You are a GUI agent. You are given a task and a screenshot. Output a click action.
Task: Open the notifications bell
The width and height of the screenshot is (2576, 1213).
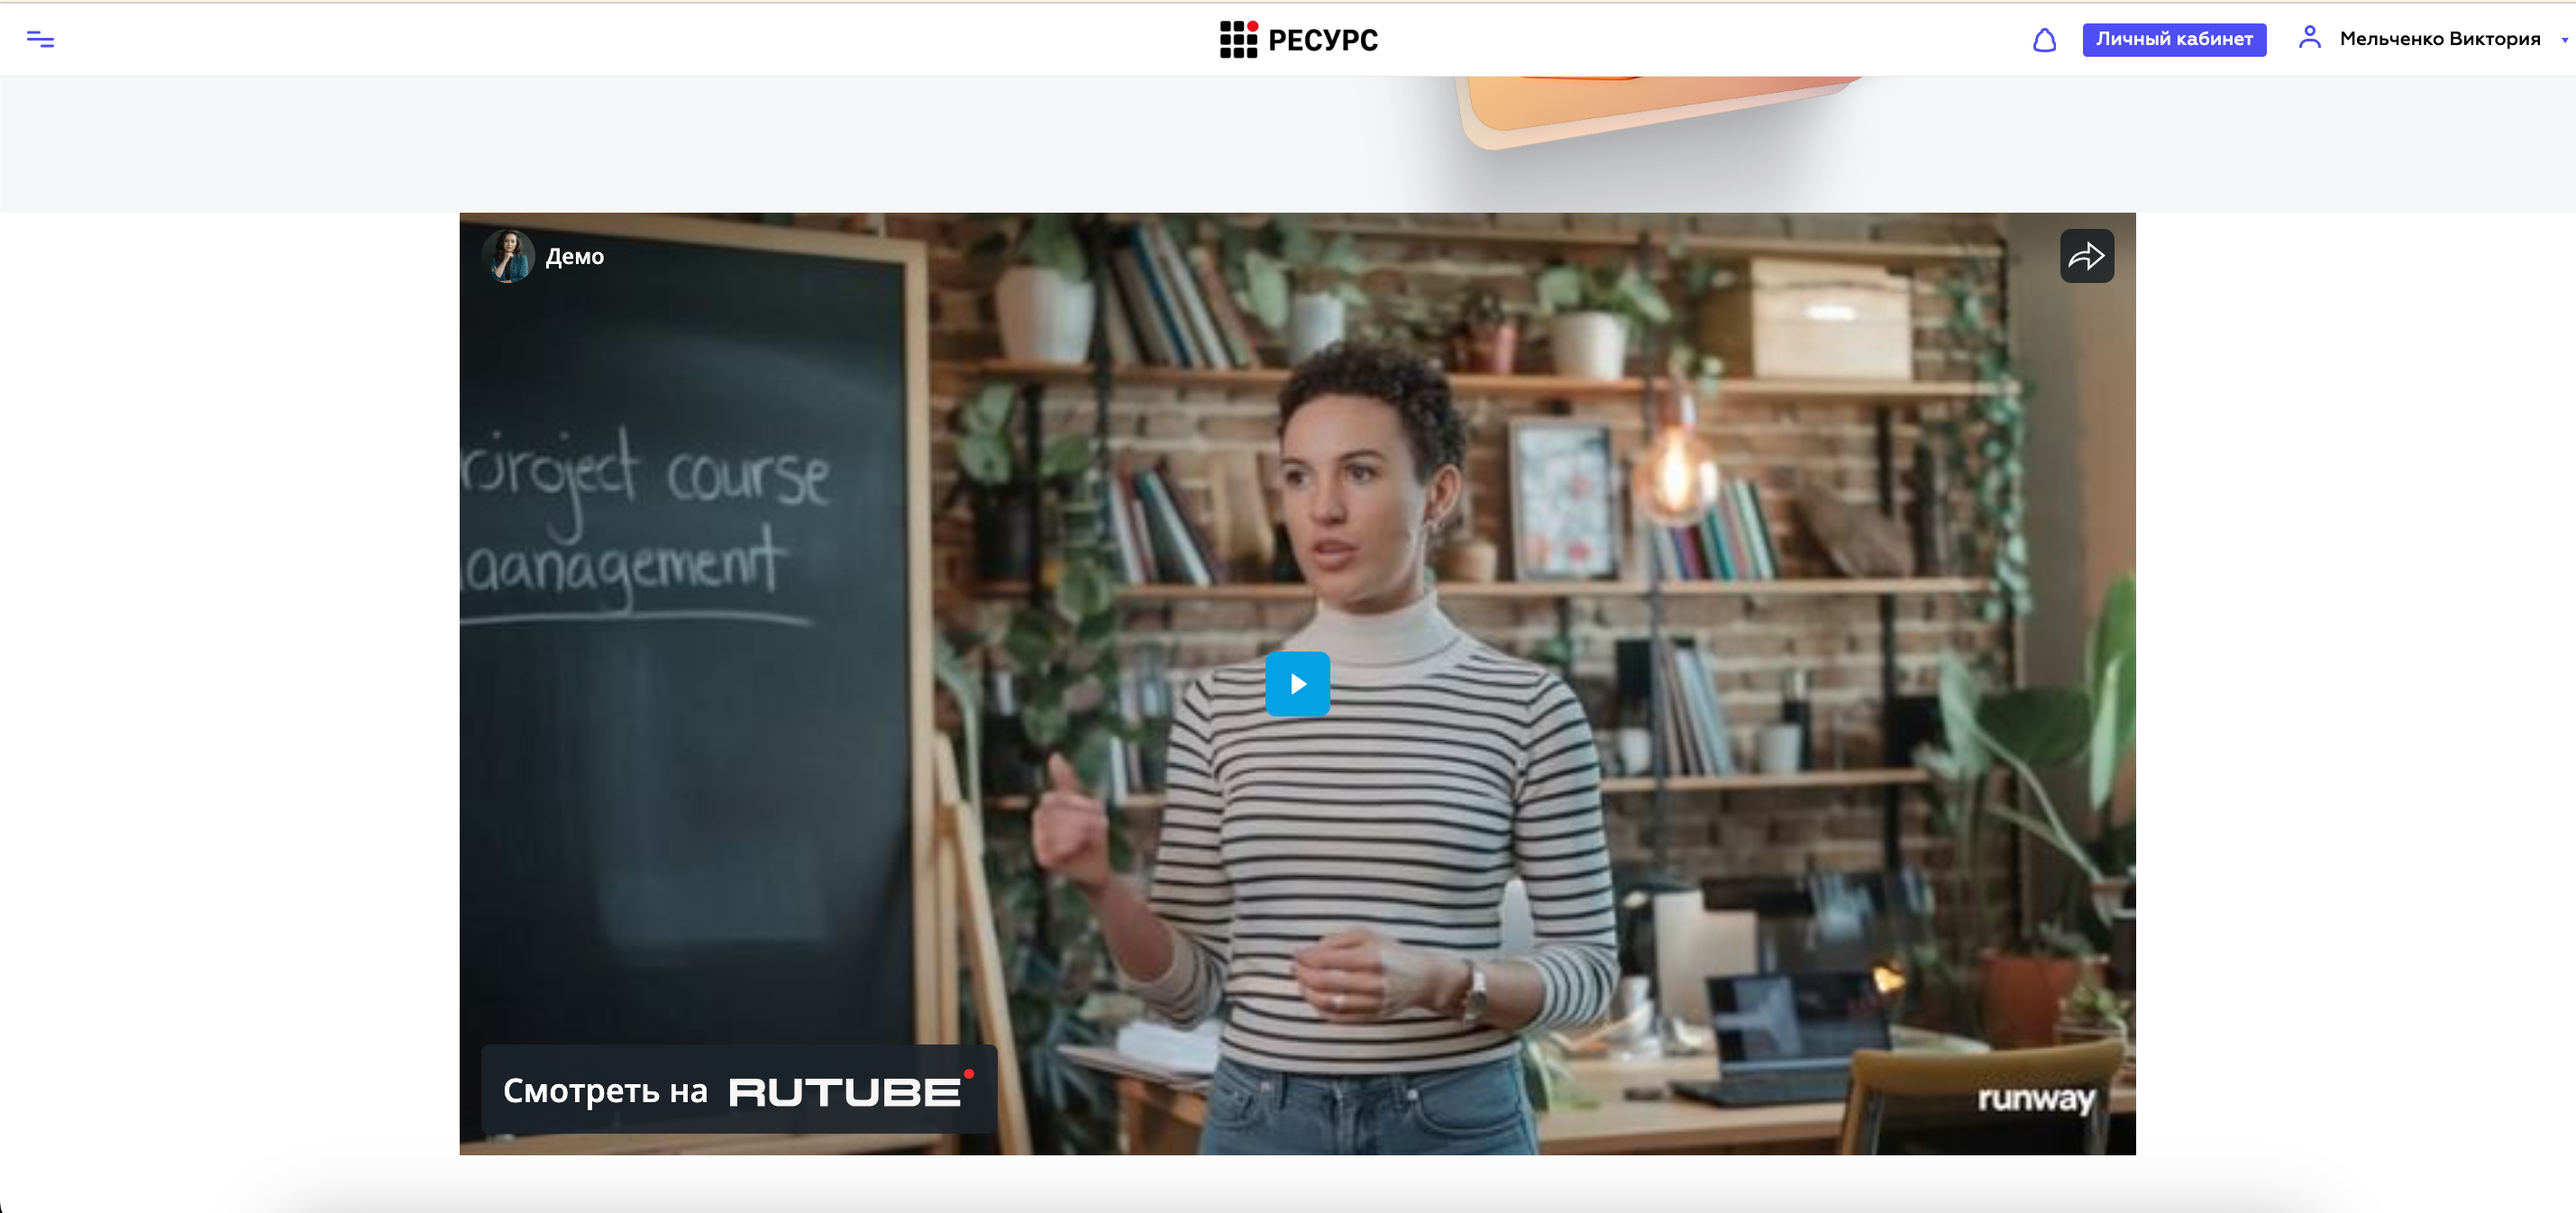pyautogui.click(x=2044, y=40)
